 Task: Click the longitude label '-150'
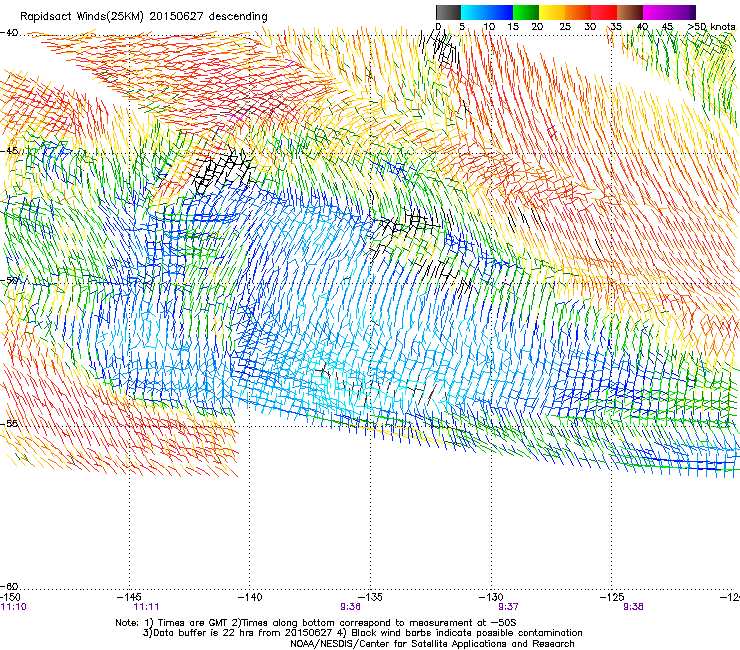click(10, 597)
